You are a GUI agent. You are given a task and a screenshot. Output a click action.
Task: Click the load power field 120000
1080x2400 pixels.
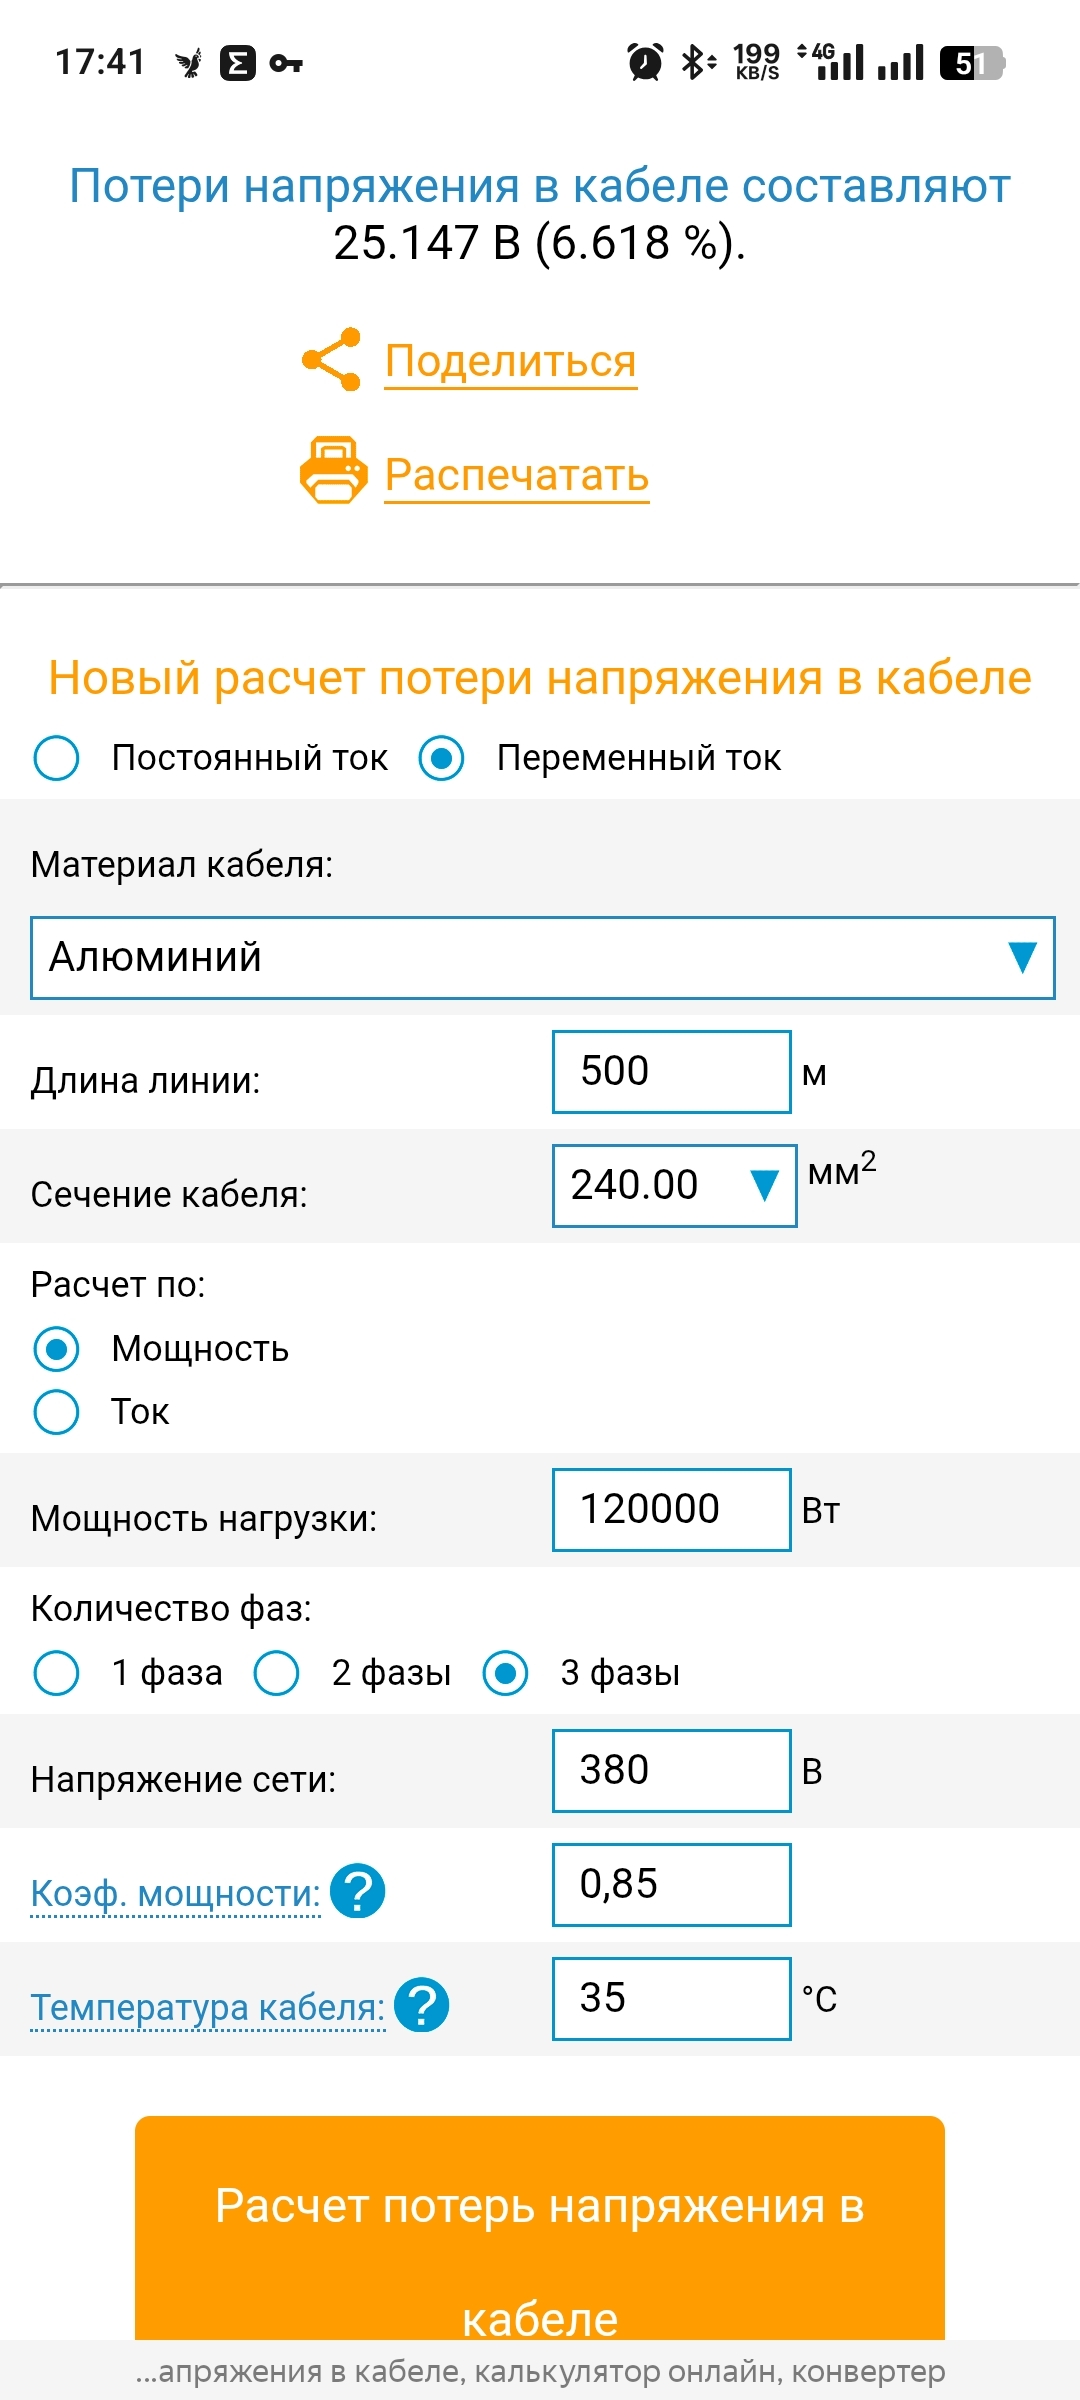[x=671, y=1510]
